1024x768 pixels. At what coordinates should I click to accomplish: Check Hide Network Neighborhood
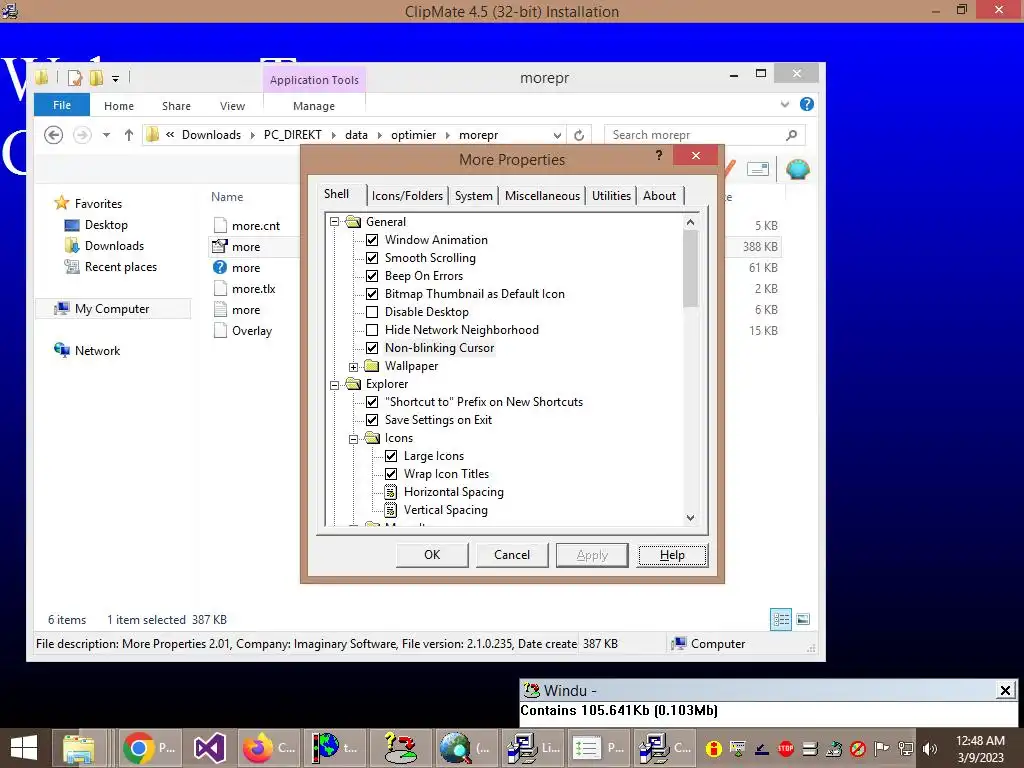(x=372, y=330)
